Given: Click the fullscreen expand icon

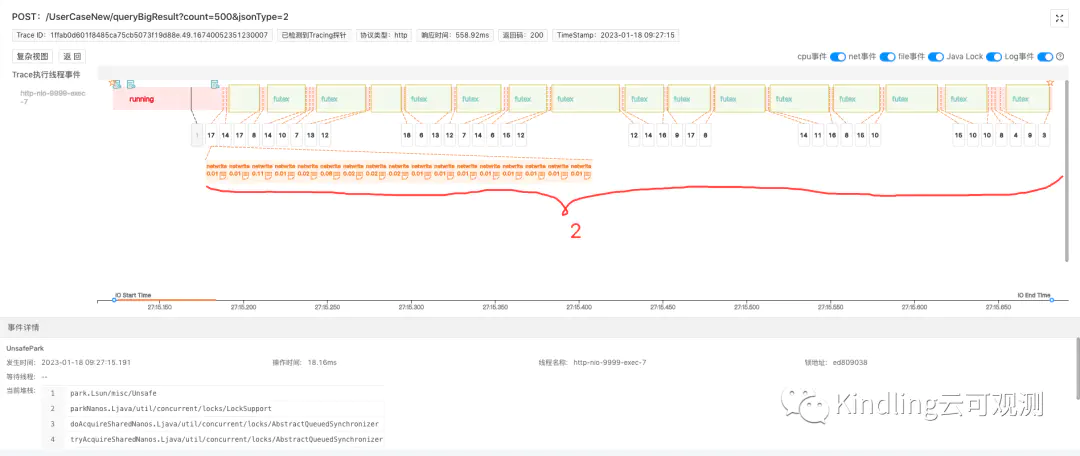Looking at the screenshot, I should 1059,18.
